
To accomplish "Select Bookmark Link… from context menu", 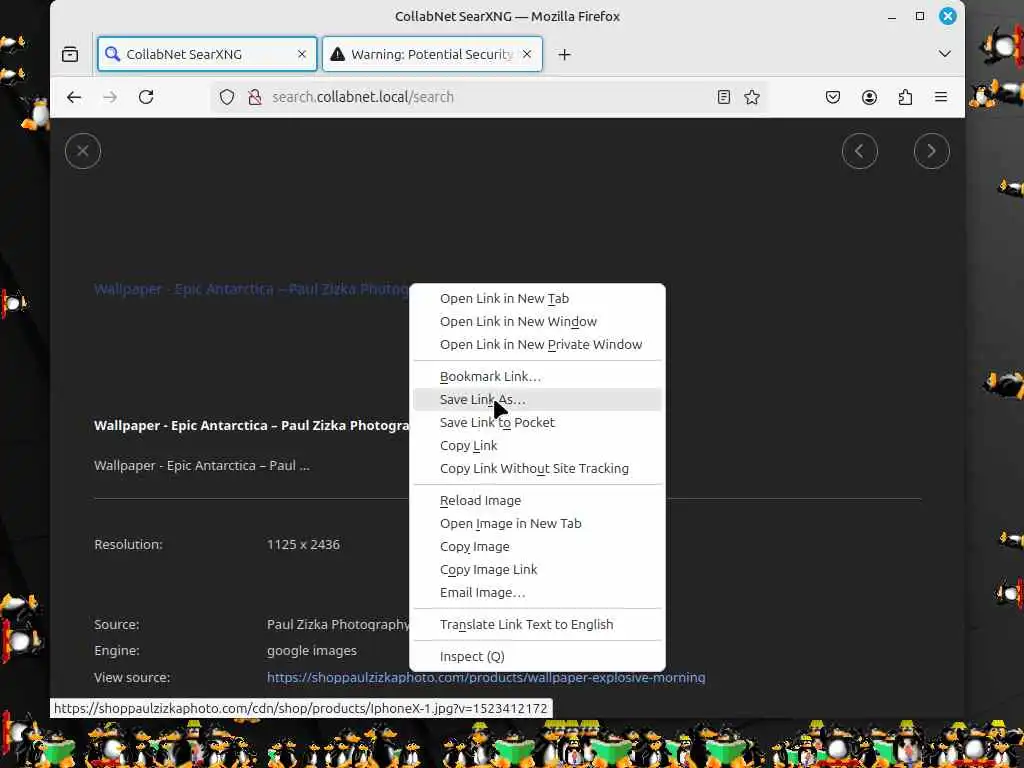I will (537, 376).
